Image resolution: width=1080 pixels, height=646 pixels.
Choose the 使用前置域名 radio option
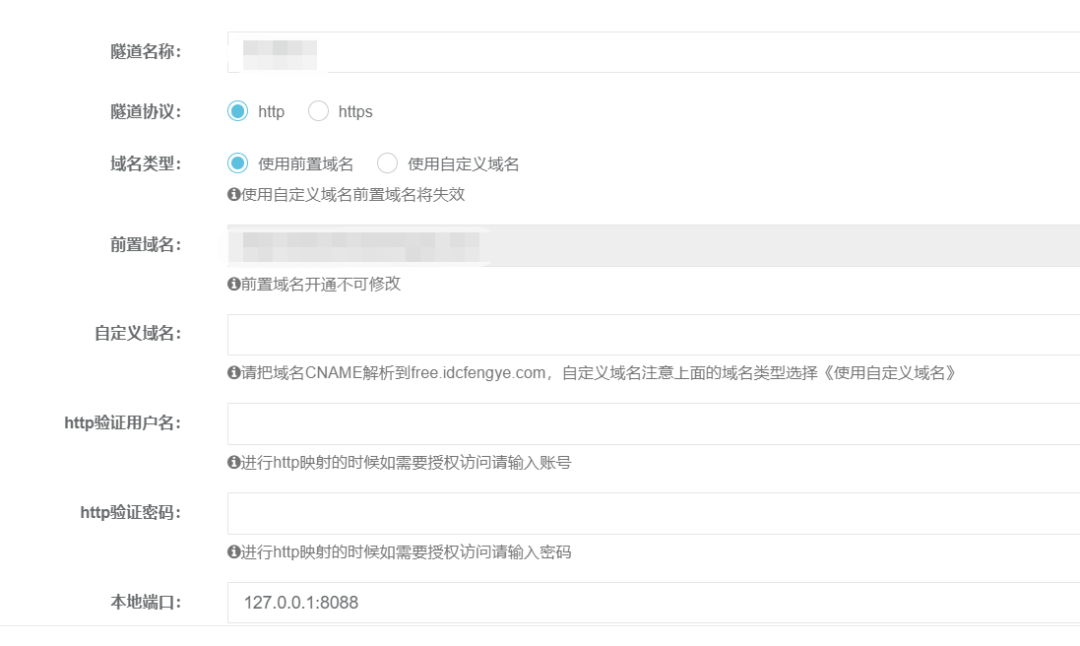point(237,164)
